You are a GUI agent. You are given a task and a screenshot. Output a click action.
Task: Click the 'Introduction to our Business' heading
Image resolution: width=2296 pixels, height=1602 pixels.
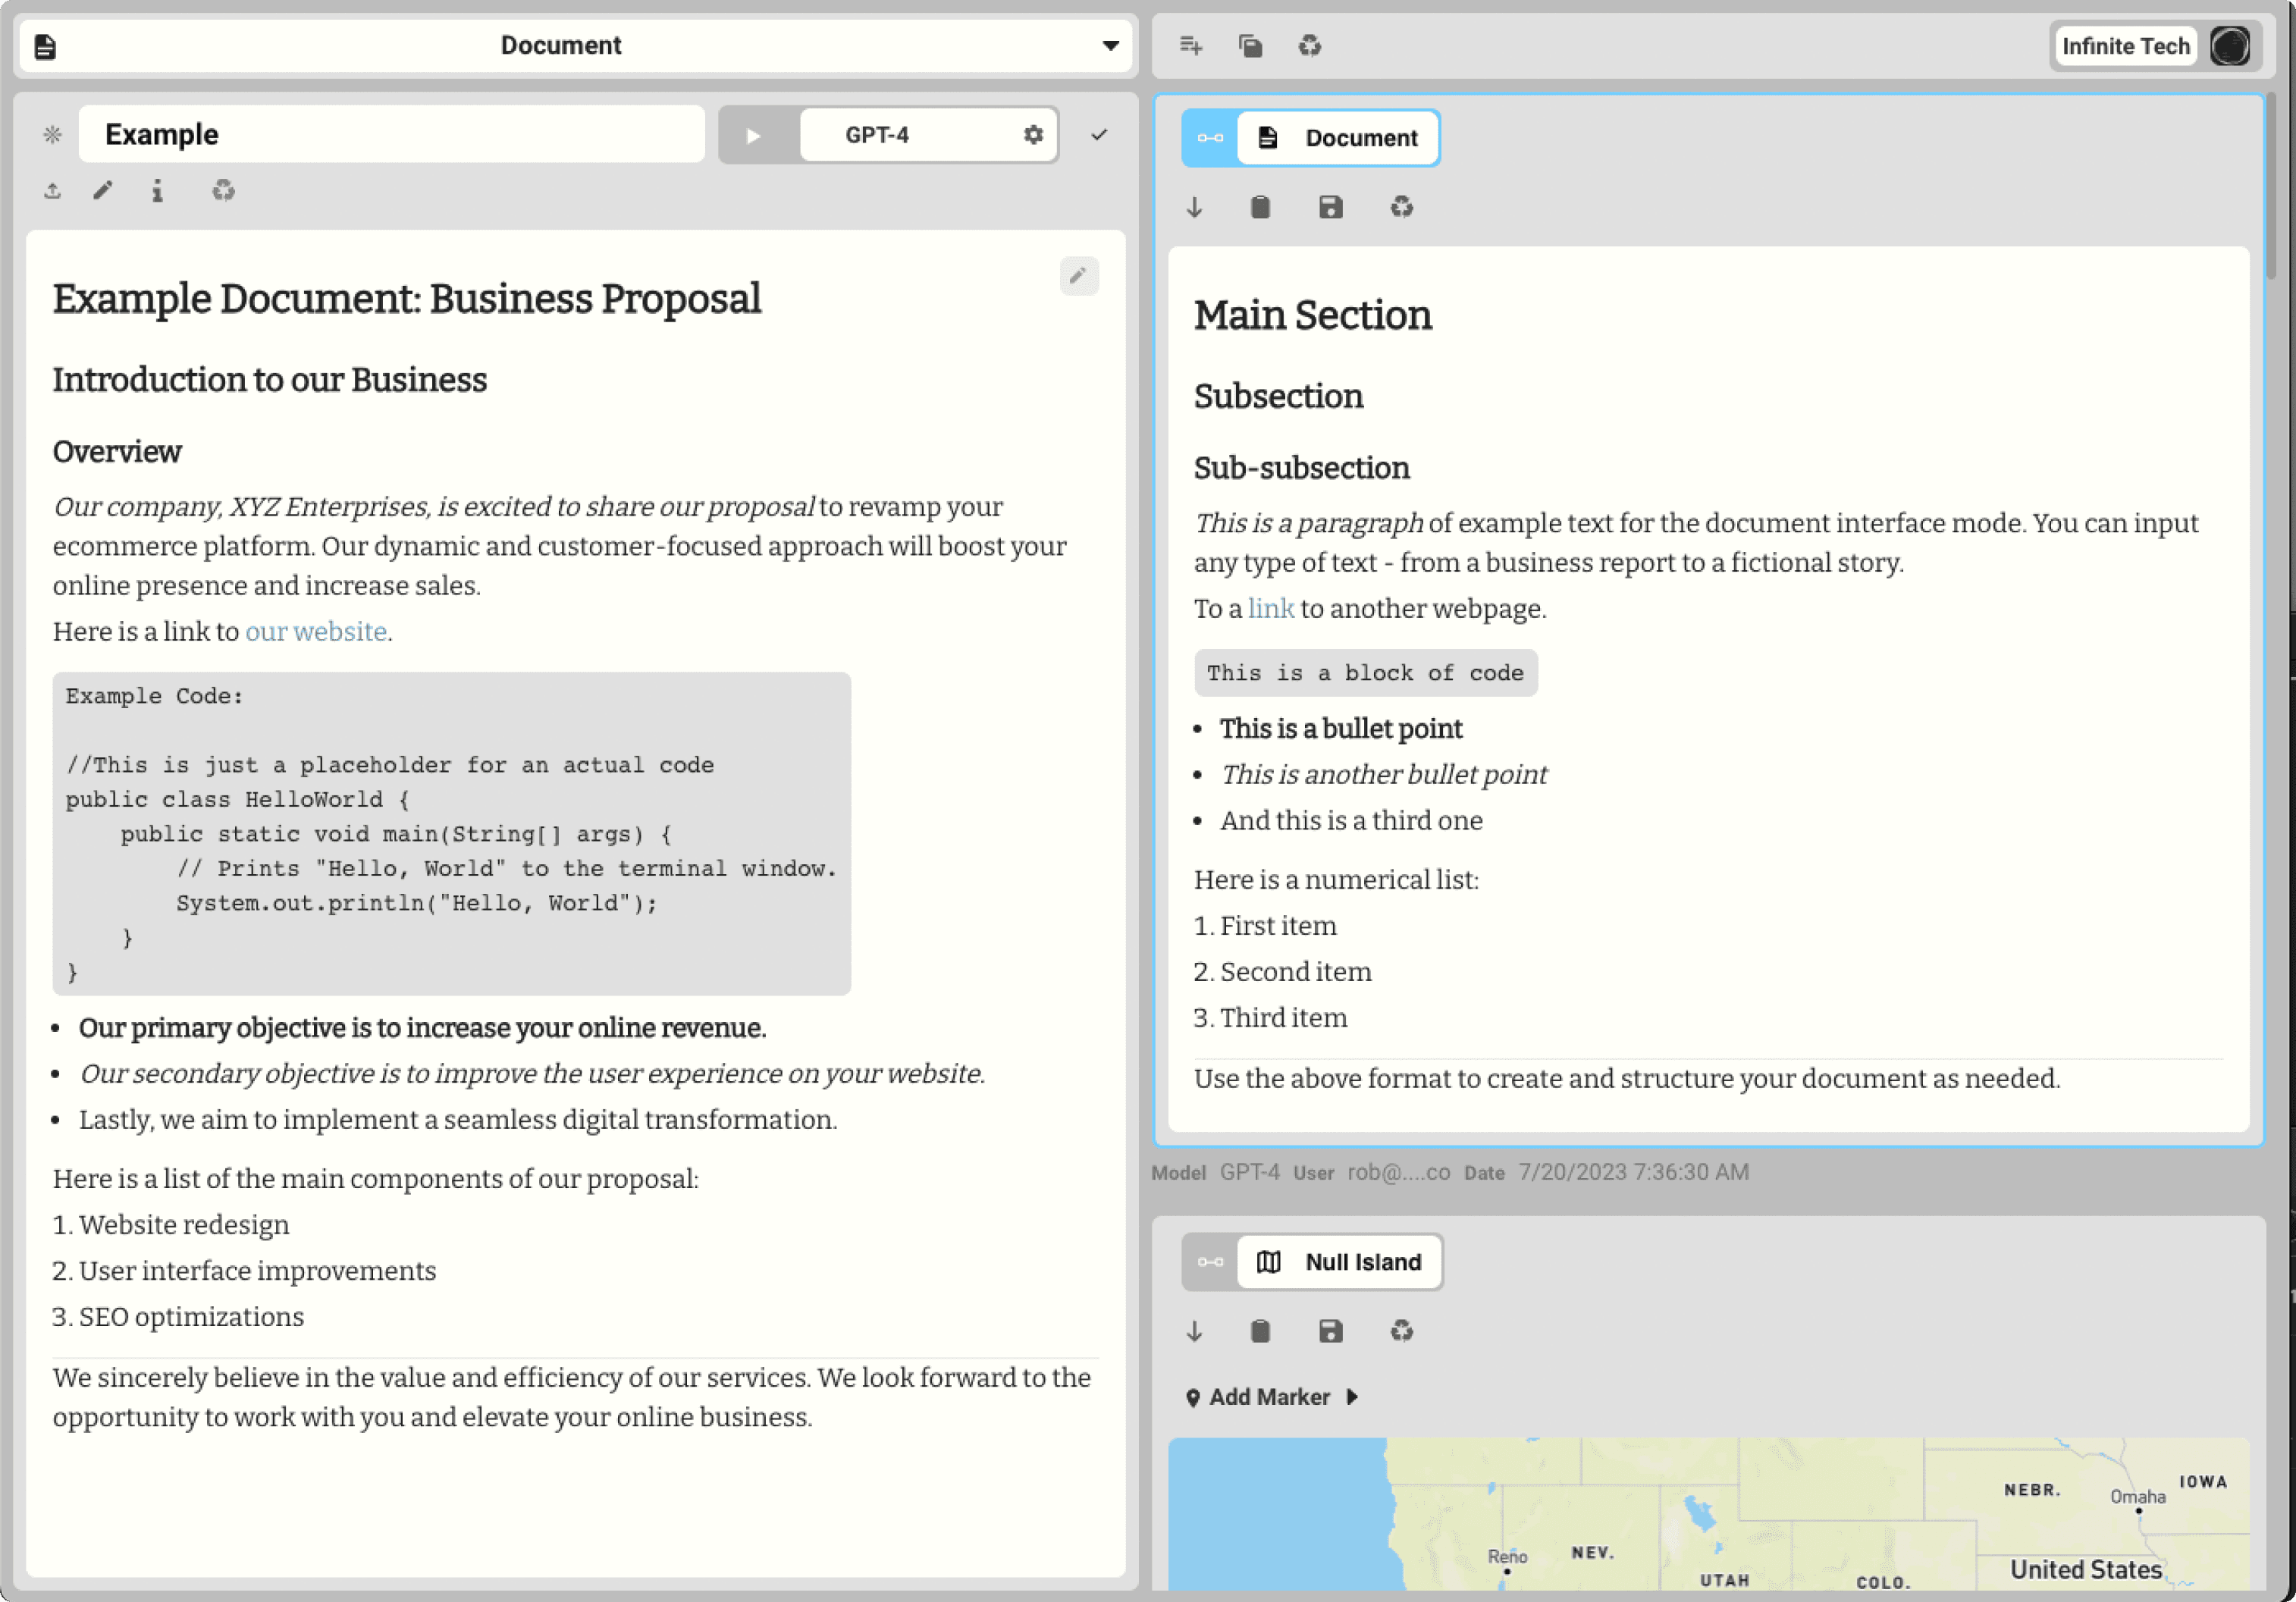point(270,380)
